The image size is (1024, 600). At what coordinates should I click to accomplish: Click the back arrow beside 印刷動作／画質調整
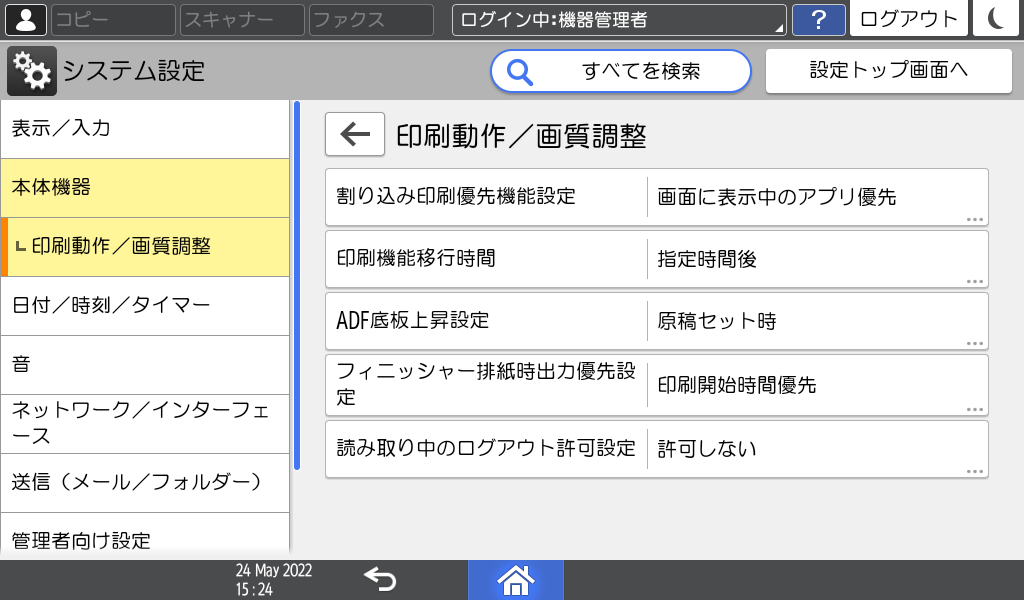pyautogui.click(x=353, y=133)
